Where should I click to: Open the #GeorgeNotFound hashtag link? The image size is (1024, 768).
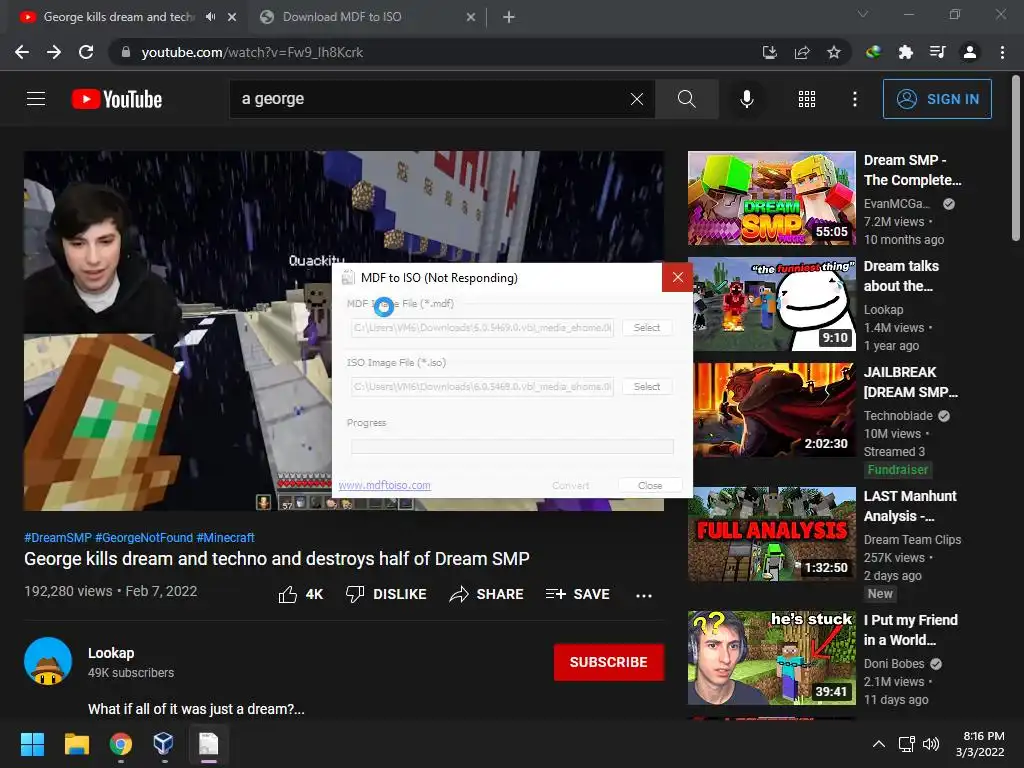click(144, 537)
